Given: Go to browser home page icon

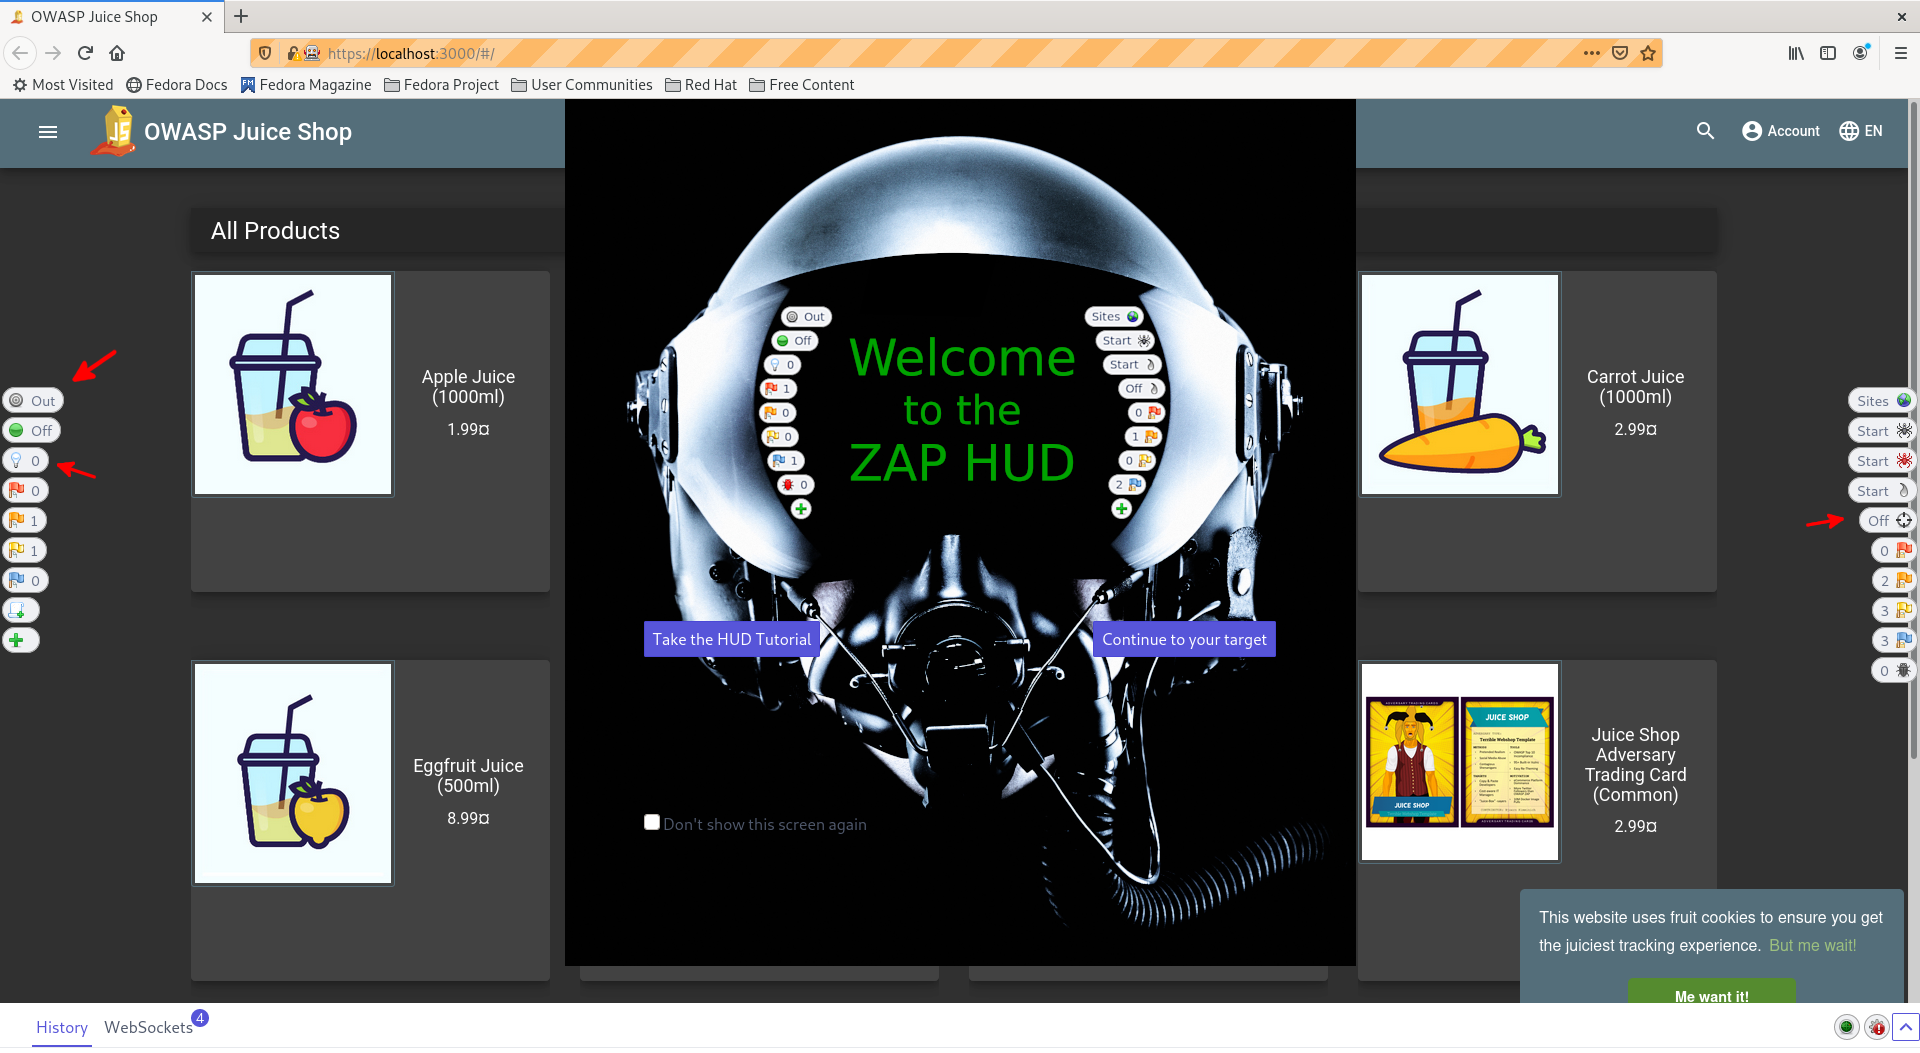Looking at the screenshot, I should 118,53.
